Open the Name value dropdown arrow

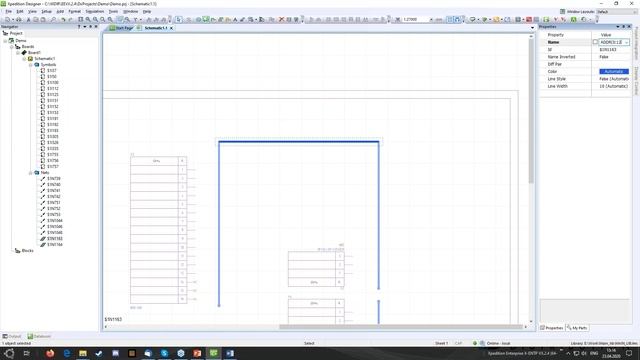point(627,42)
